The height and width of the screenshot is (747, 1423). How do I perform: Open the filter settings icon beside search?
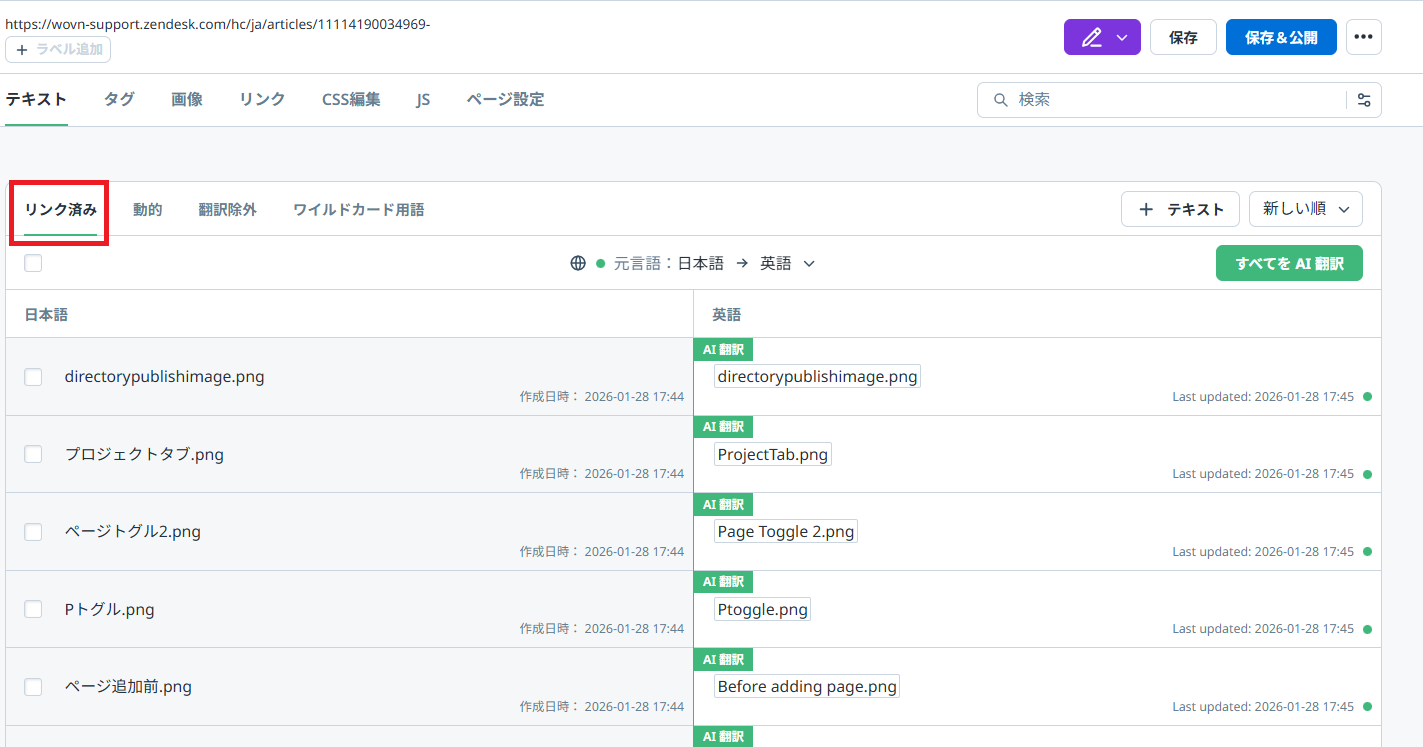(1364, 100)
